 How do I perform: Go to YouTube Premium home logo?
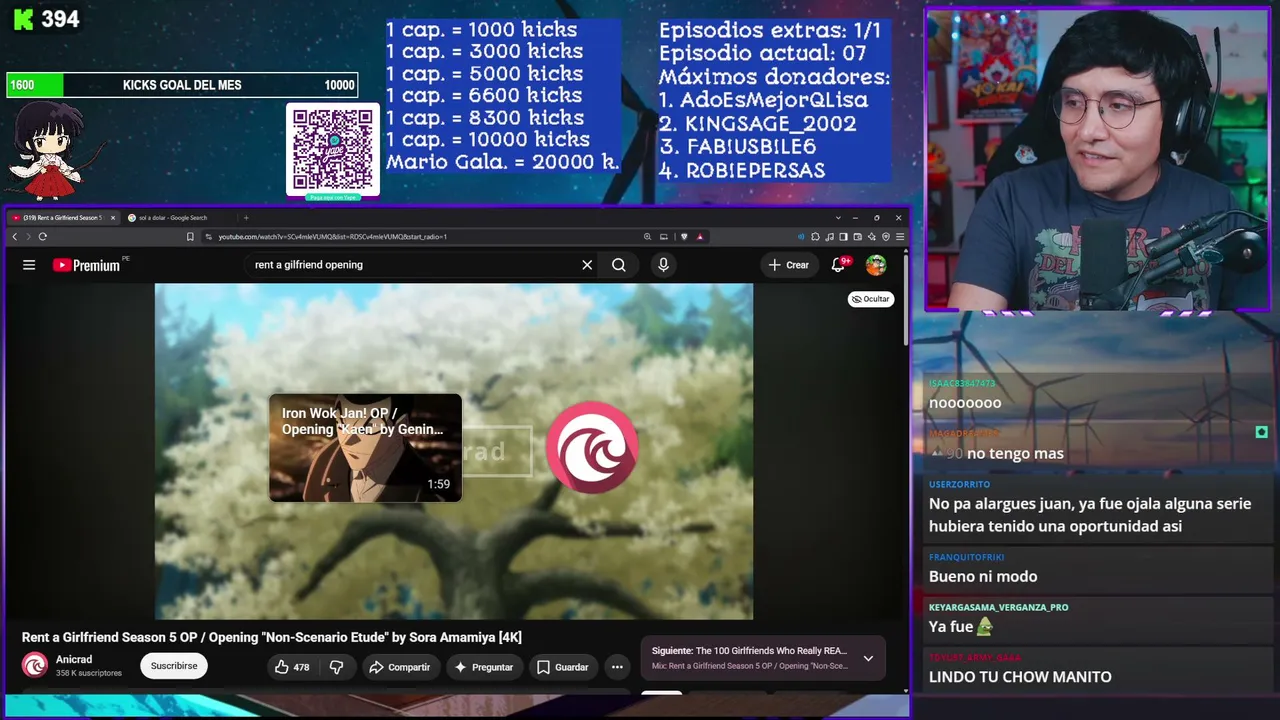point(87,265)
